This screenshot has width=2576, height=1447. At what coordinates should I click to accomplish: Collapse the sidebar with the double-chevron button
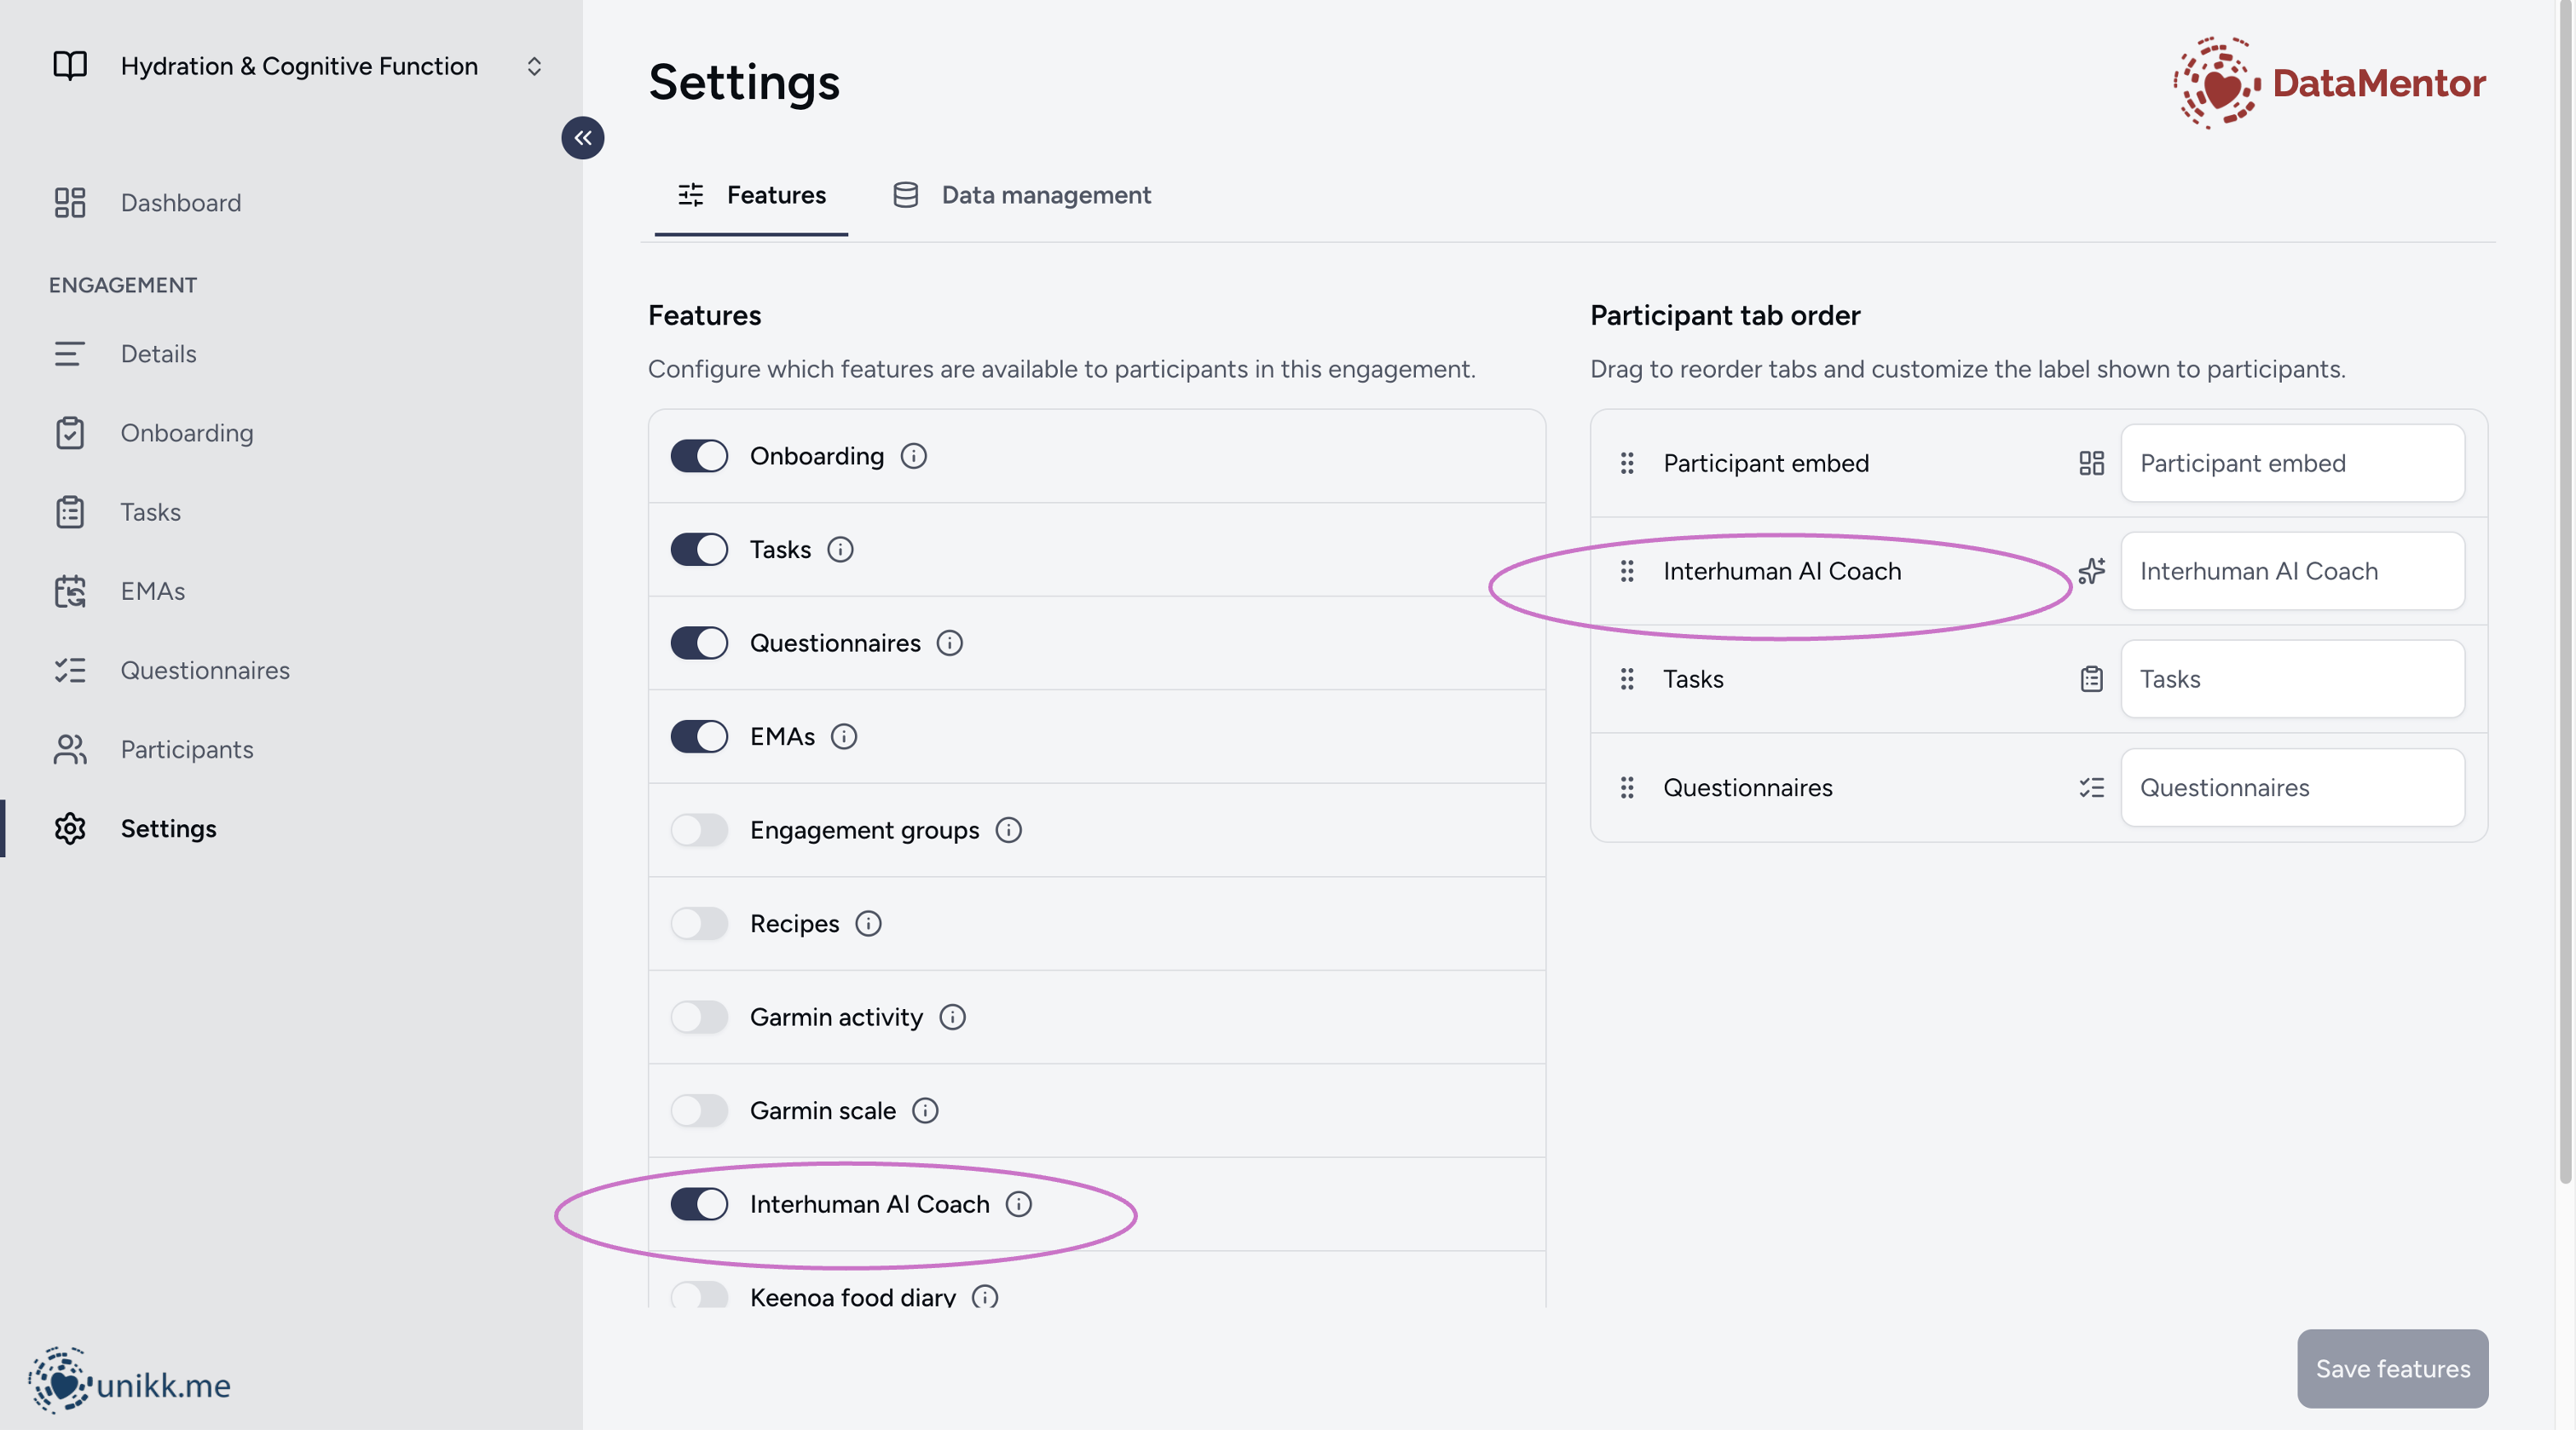582,138
